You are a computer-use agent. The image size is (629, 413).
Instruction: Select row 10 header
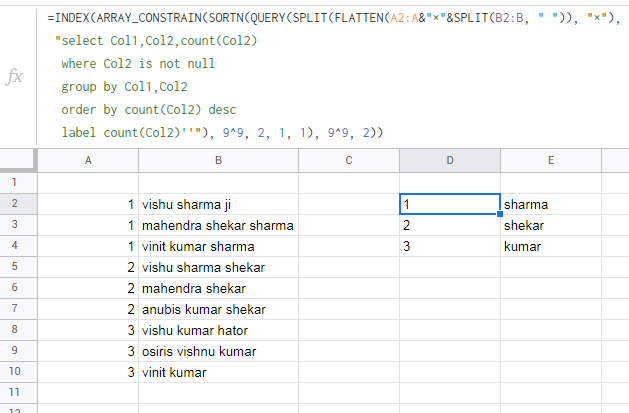click(x=18, y=371)
